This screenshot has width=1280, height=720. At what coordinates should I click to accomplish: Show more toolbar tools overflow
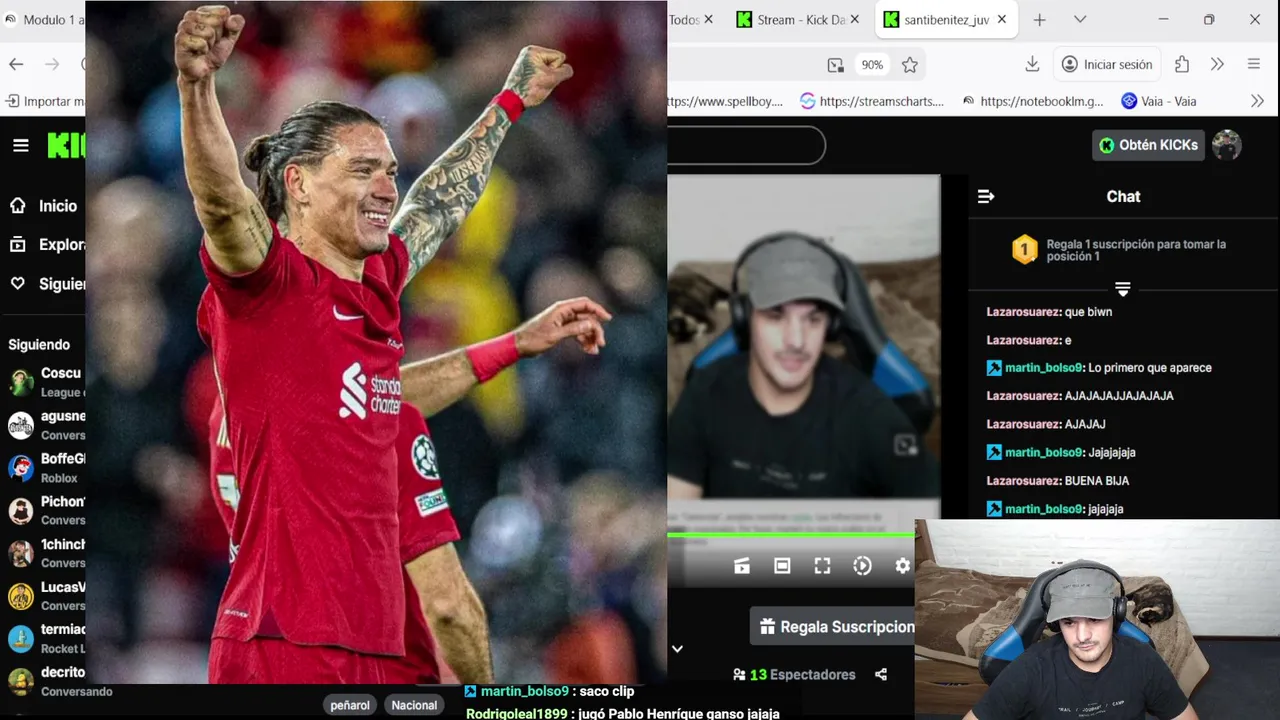click(x=1217, y=64)
